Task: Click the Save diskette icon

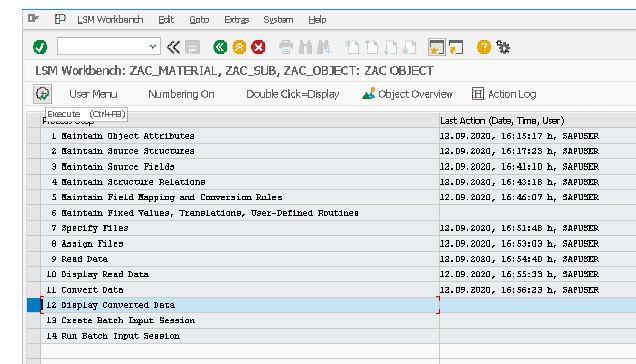Action: [192, 47]
